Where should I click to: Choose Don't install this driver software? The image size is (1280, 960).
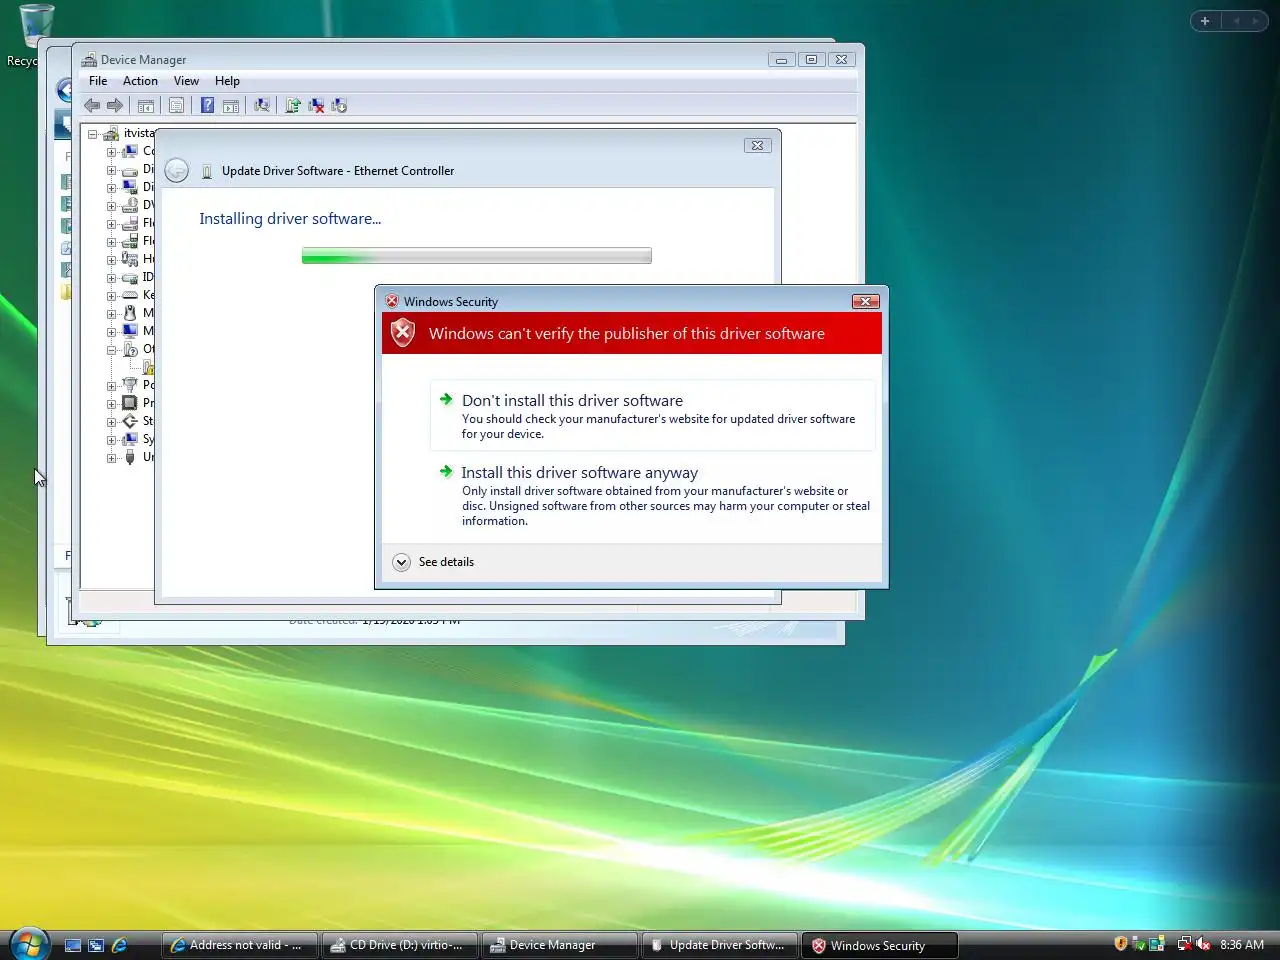click(x=653, y=415)
